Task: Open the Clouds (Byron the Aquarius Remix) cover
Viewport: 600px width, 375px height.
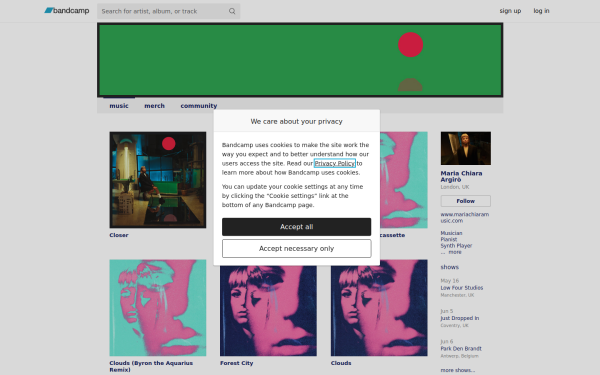Action: pos(158,308)
